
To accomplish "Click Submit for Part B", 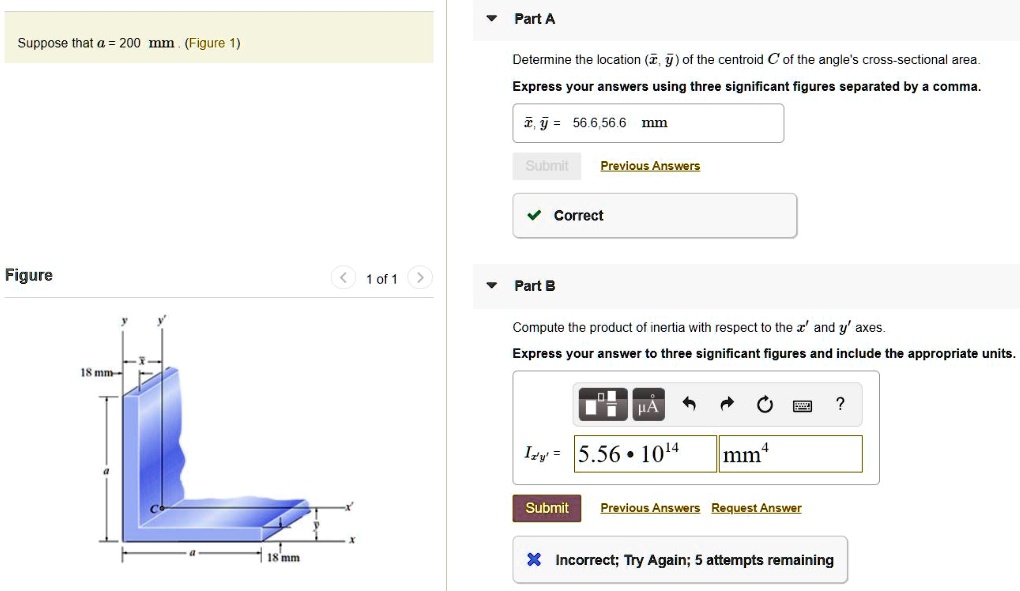I will (x=546, y=508).
